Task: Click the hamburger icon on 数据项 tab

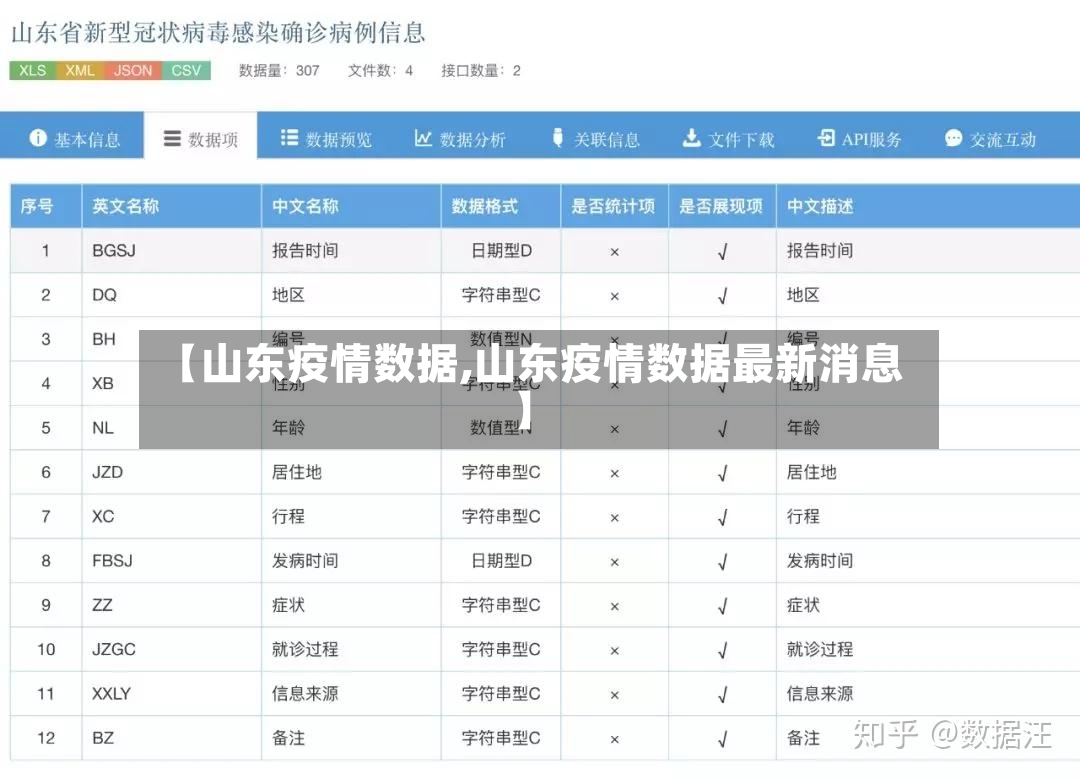Action: click(172, 138)
